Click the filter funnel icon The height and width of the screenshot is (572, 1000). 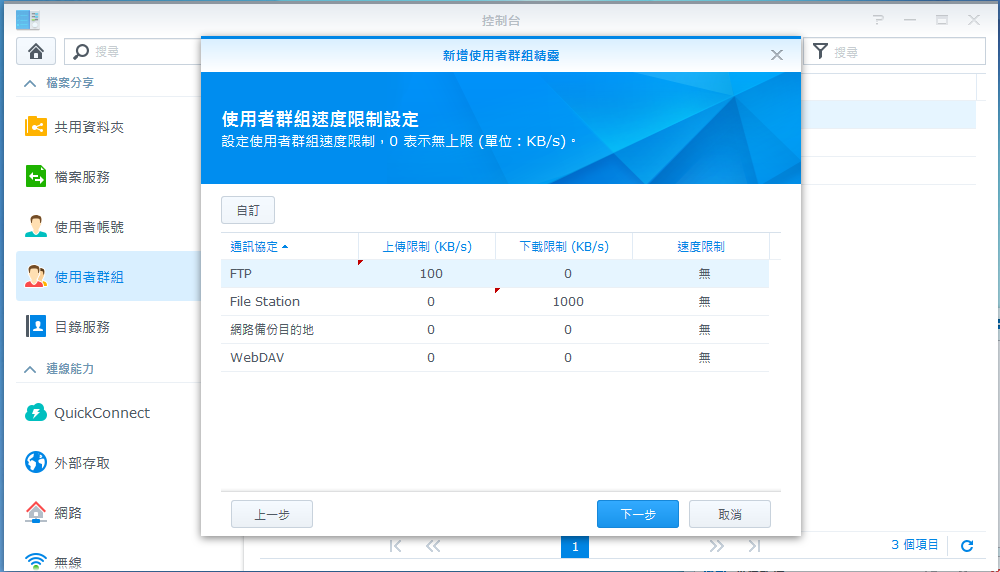point(821,52)
